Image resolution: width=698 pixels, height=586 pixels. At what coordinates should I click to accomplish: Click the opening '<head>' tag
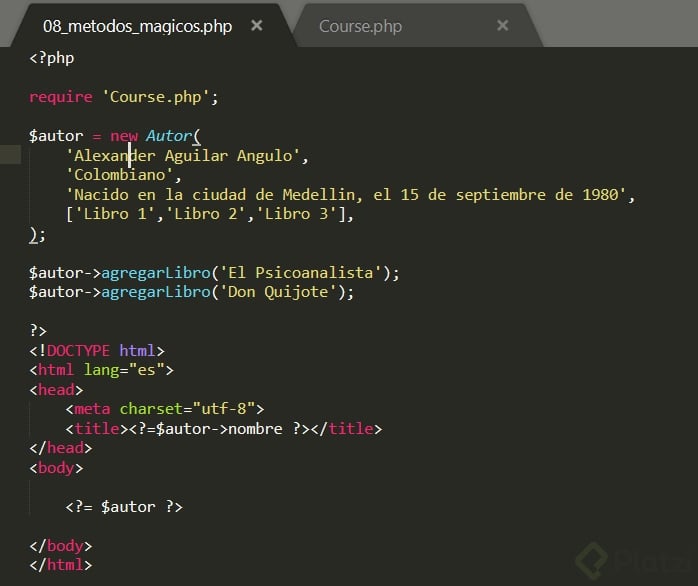(x=56, y=390)
